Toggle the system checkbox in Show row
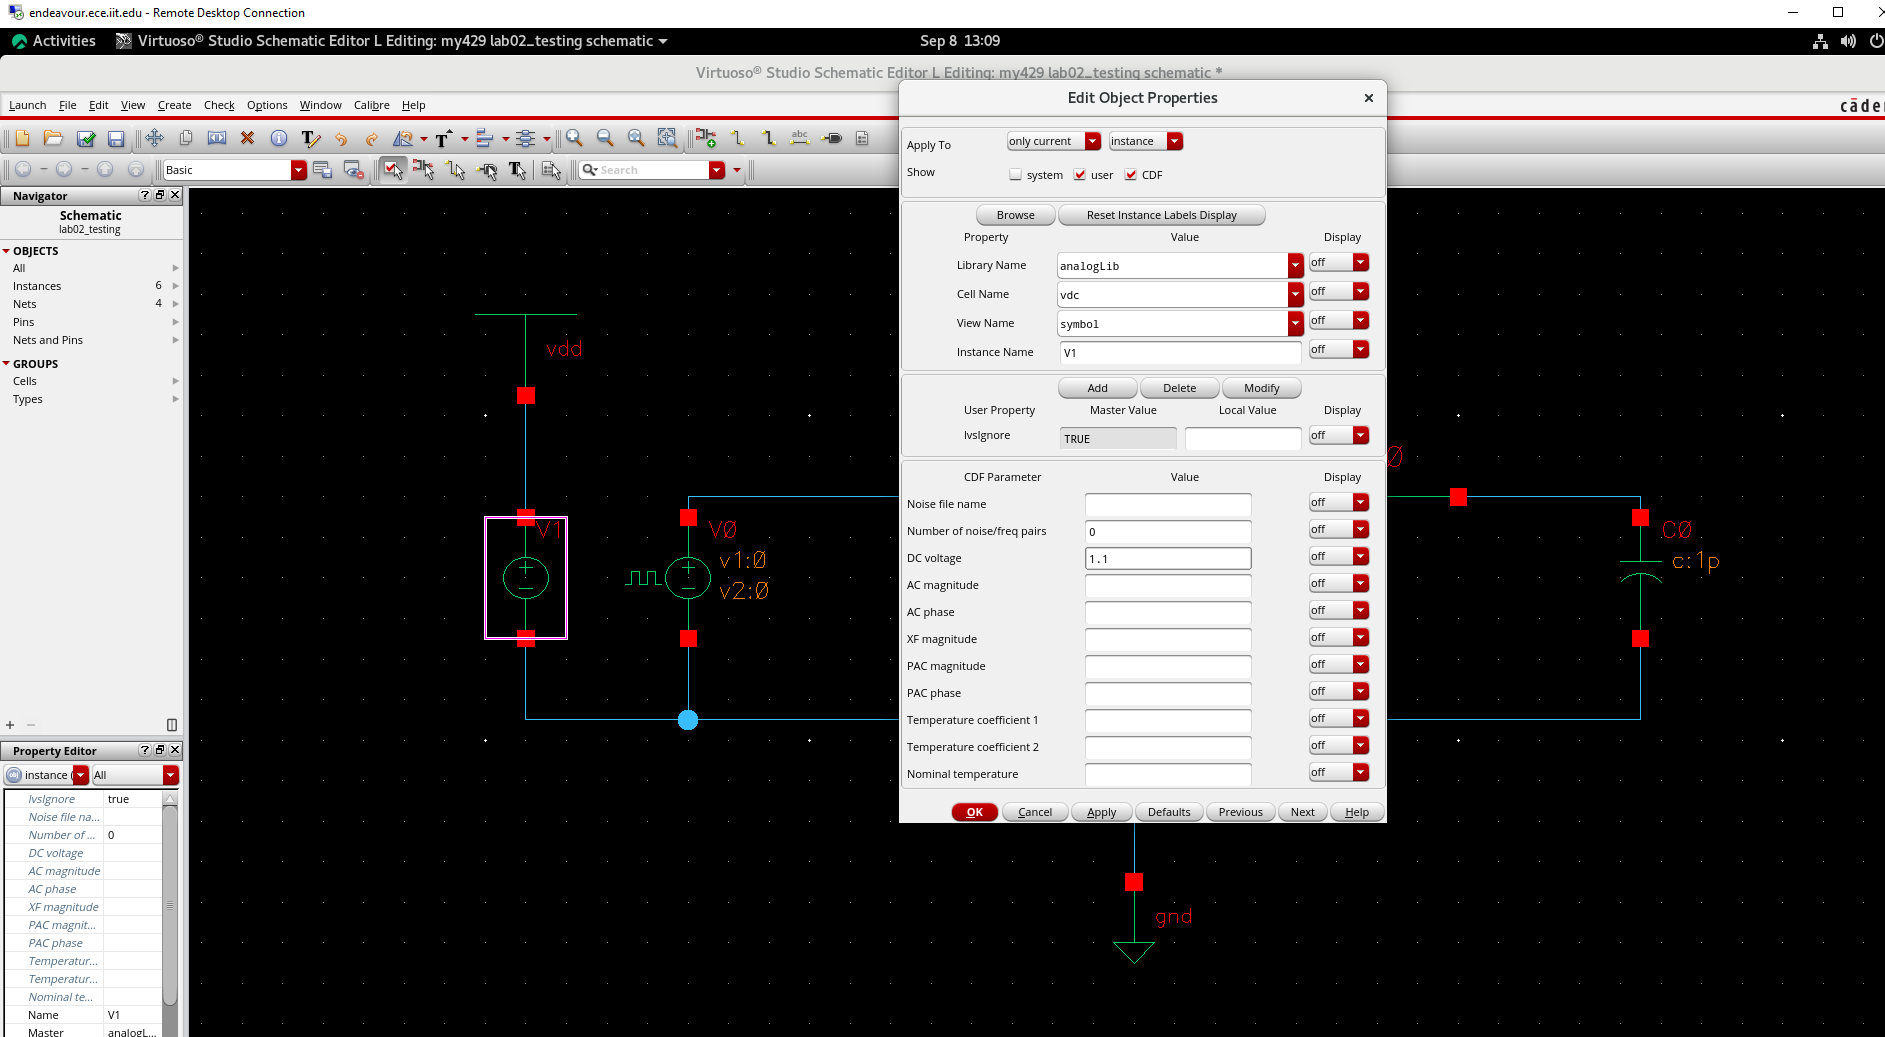 click(x=1016, y=175)
